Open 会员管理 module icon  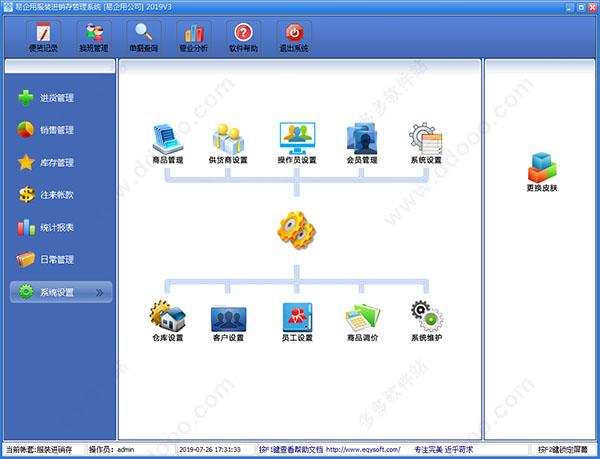click(362, 143)
